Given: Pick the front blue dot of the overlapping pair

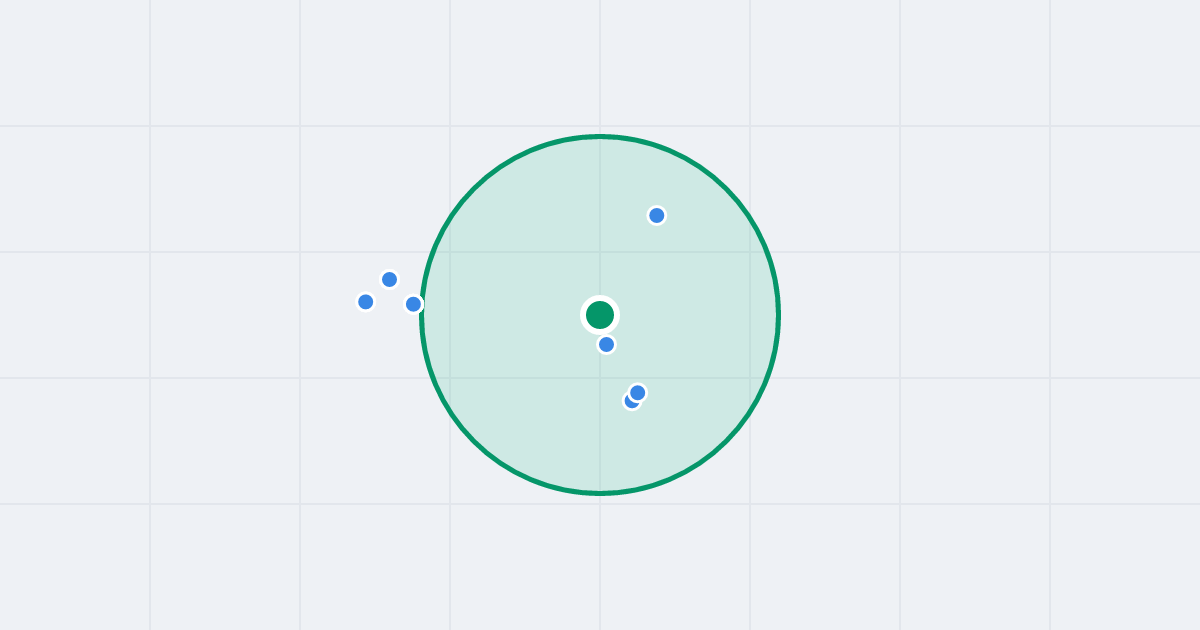Looking at the screenshot, I should click(x=638, y=393).
